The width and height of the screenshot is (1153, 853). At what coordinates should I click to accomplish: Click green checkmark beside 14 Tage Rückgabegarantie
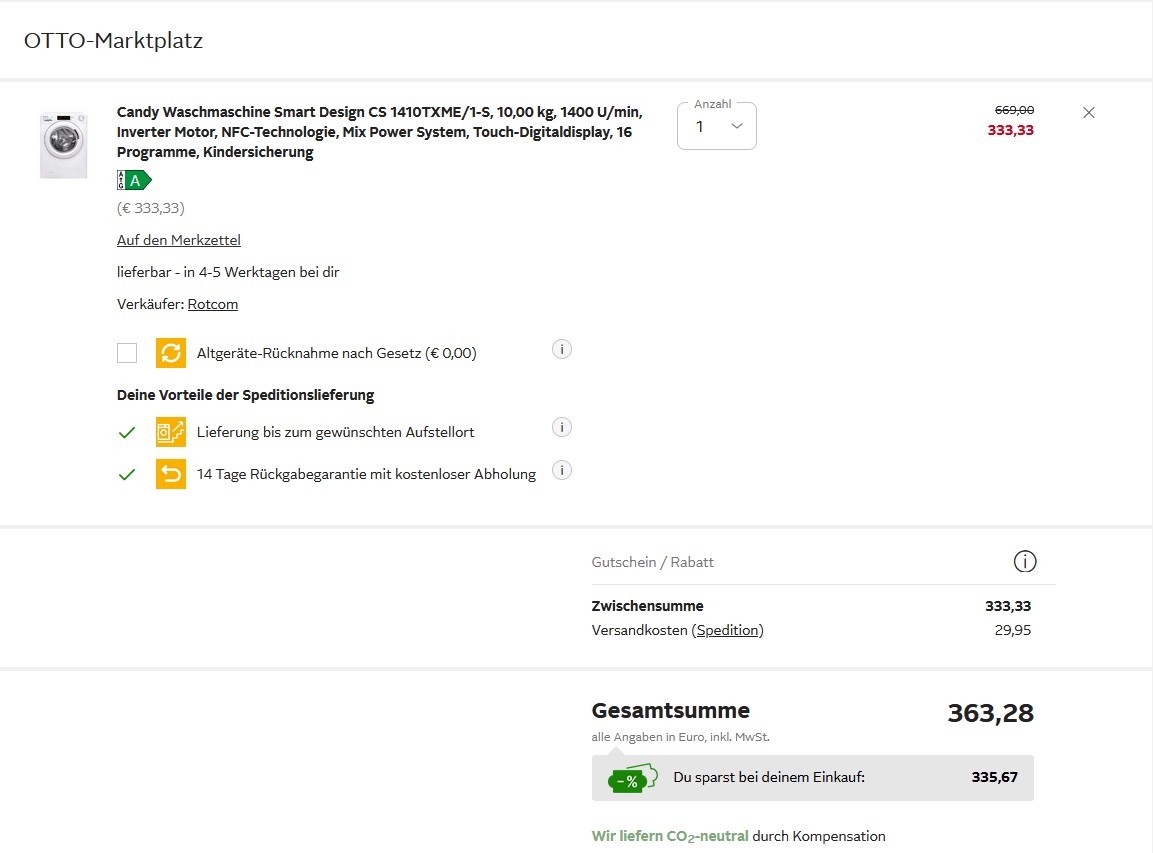click(126, 474)
